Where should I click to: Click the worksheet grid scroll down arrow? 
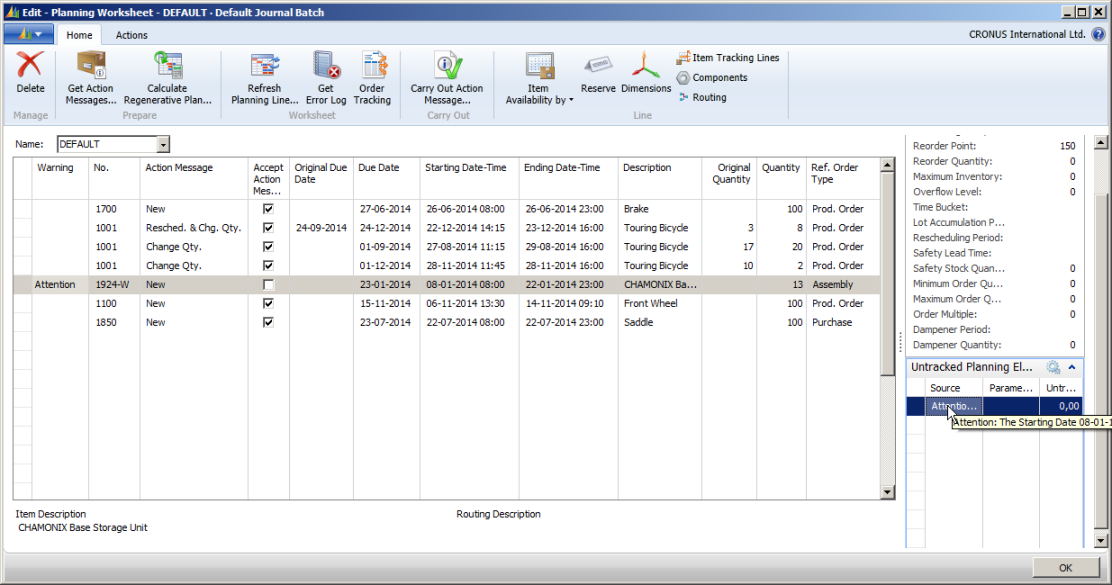[887, 492]
